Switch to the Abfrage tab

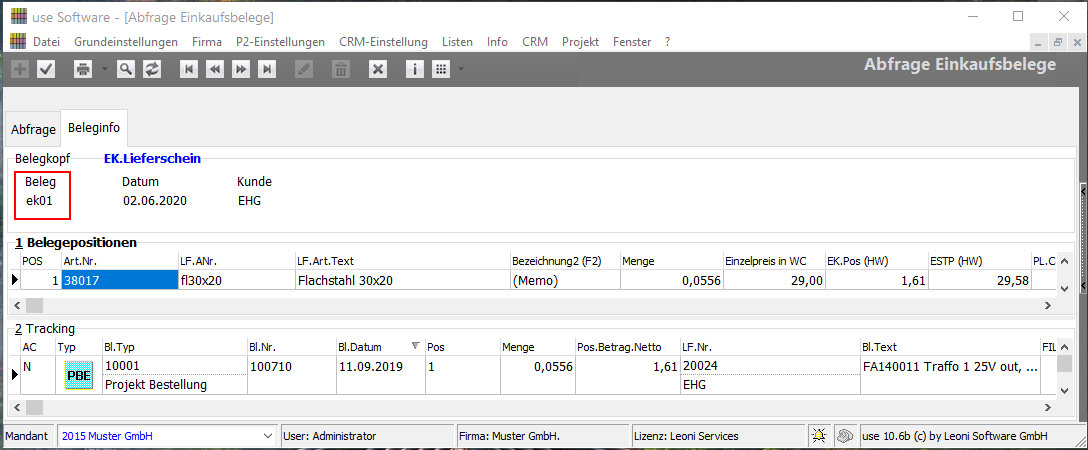tap(33, 130)
